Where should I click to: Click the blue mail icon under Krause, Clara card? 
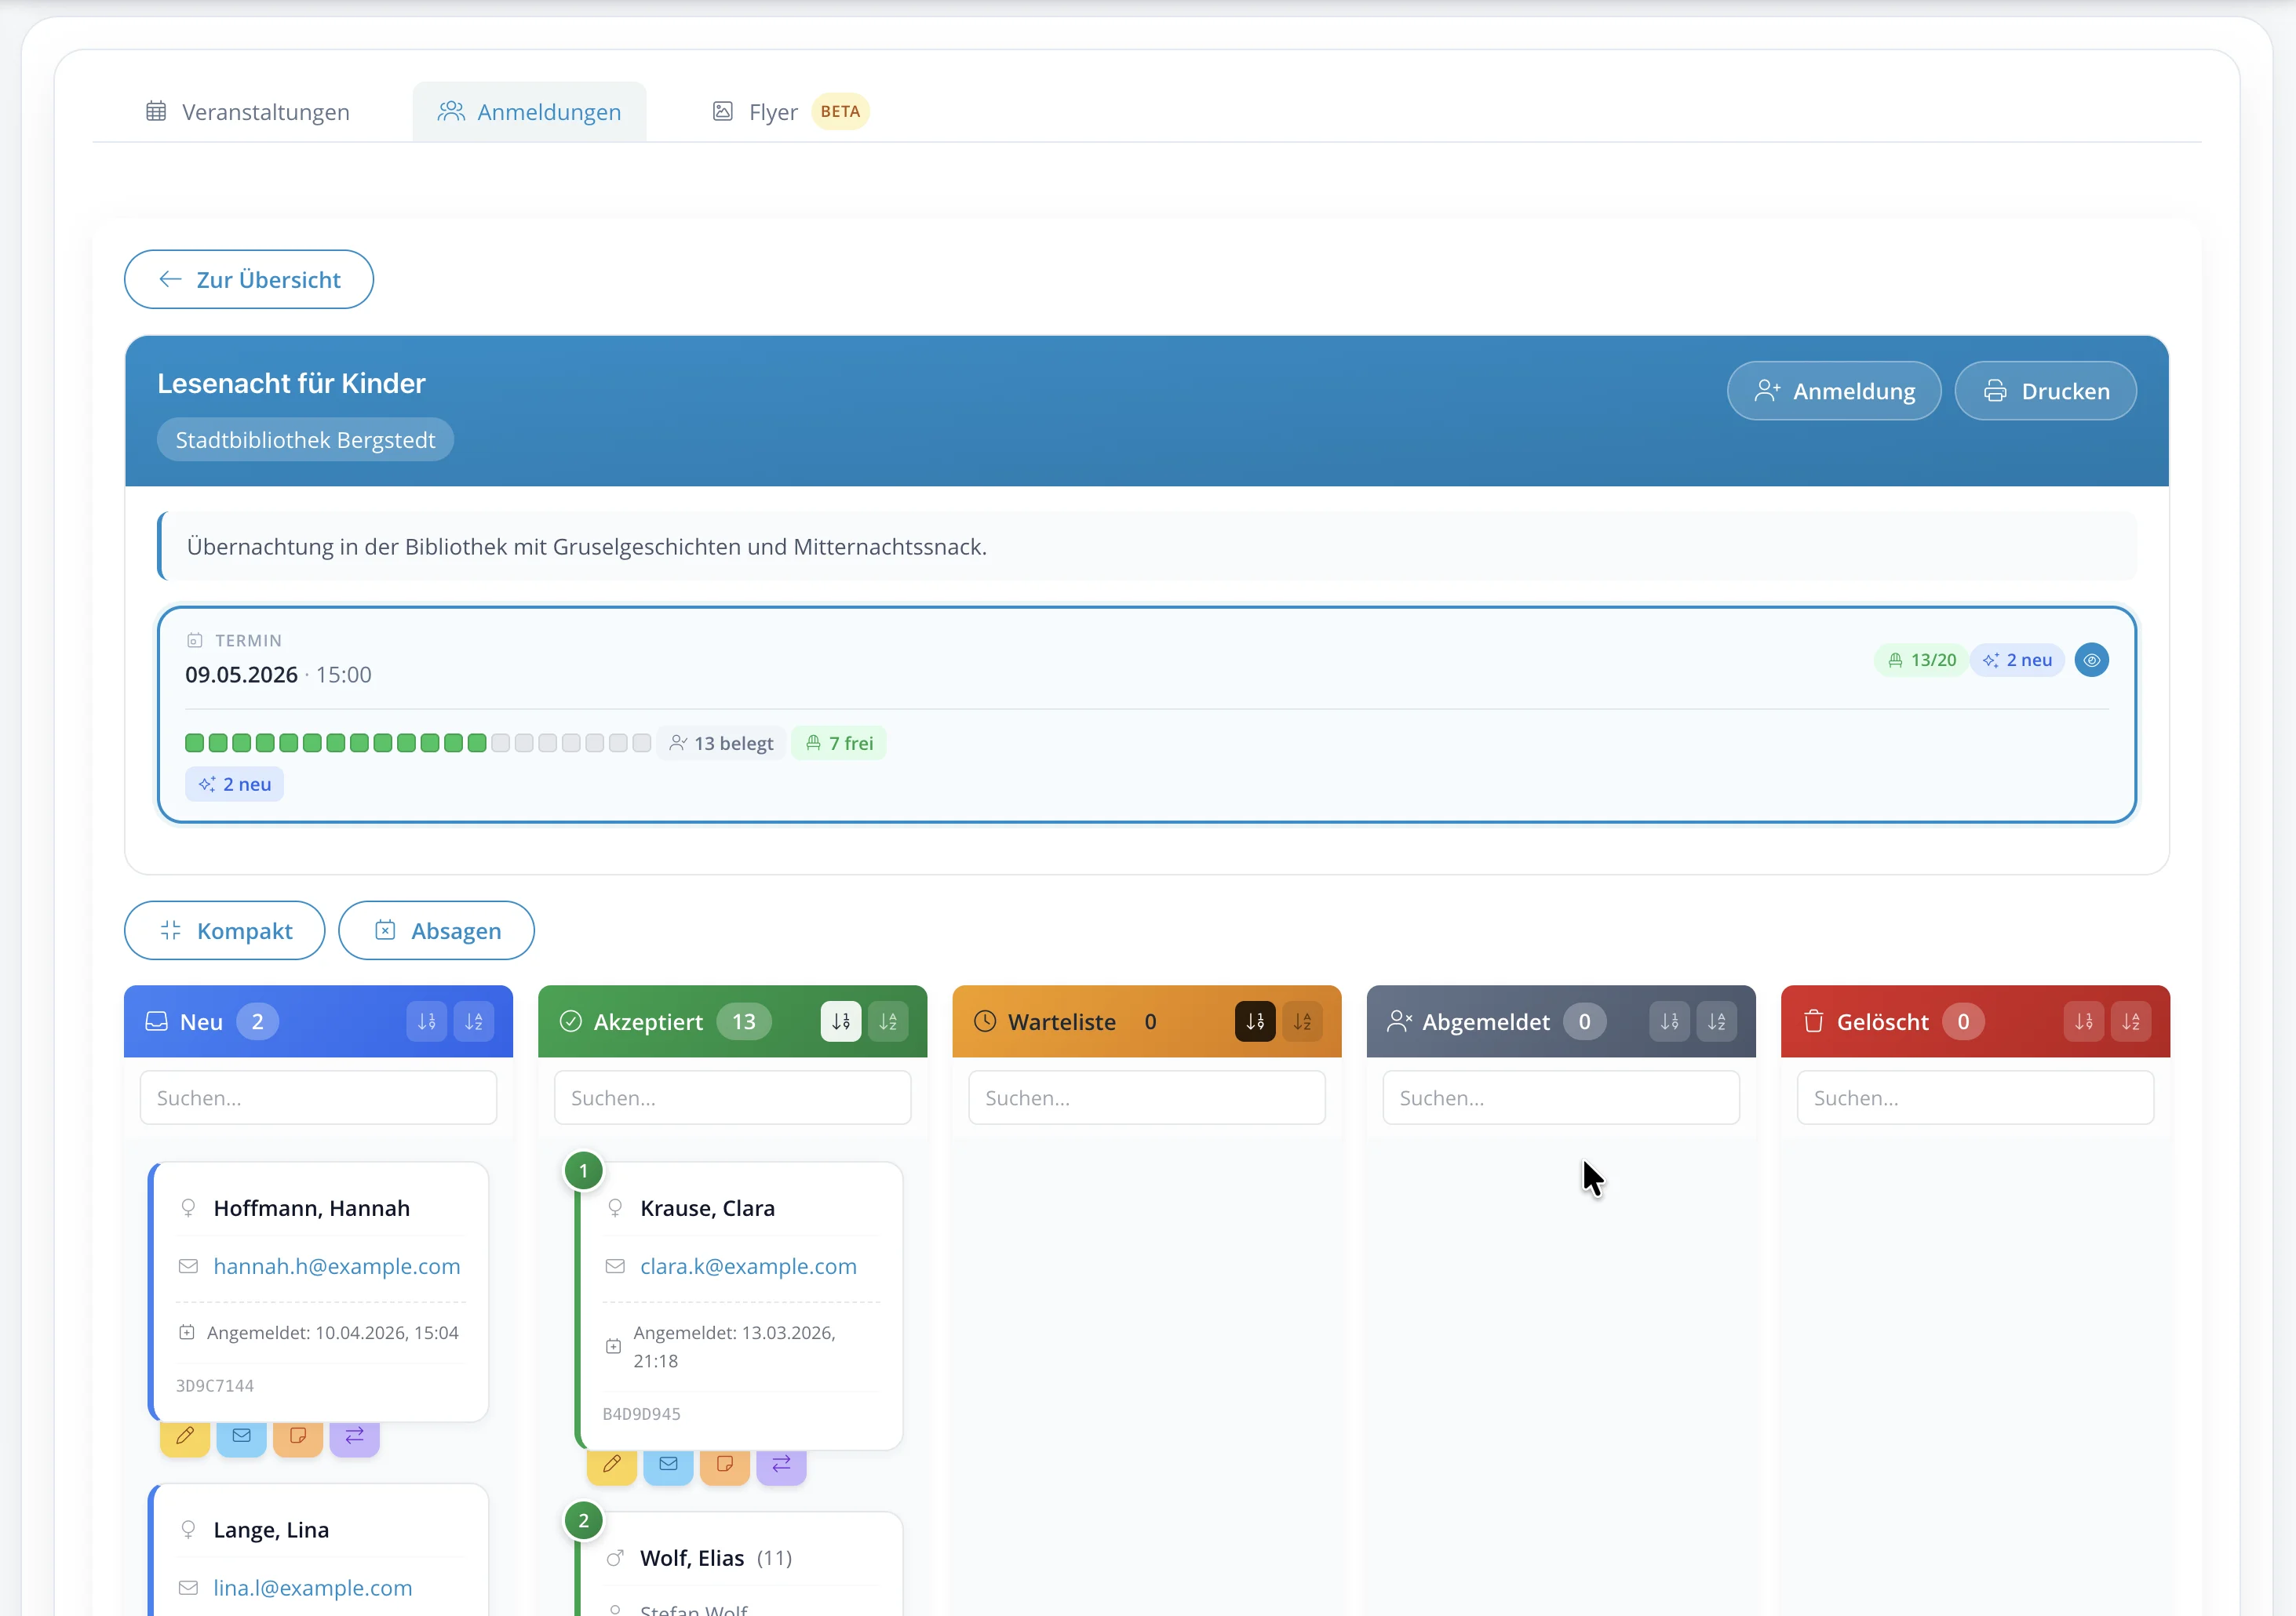pos(669,1465)
